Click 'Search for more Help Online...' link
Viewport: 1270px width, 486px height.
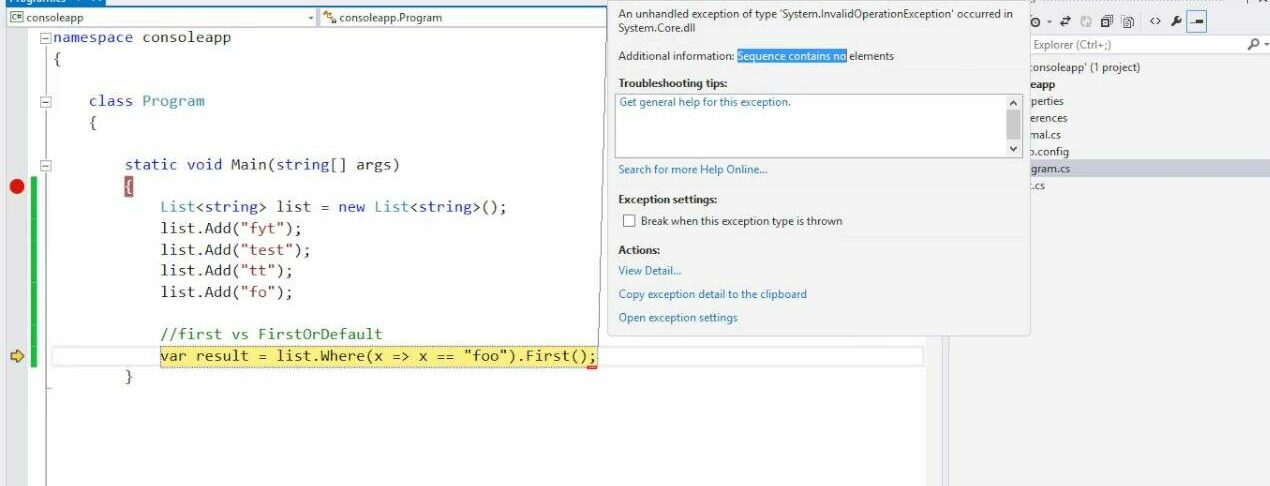(x=692, y=169)
